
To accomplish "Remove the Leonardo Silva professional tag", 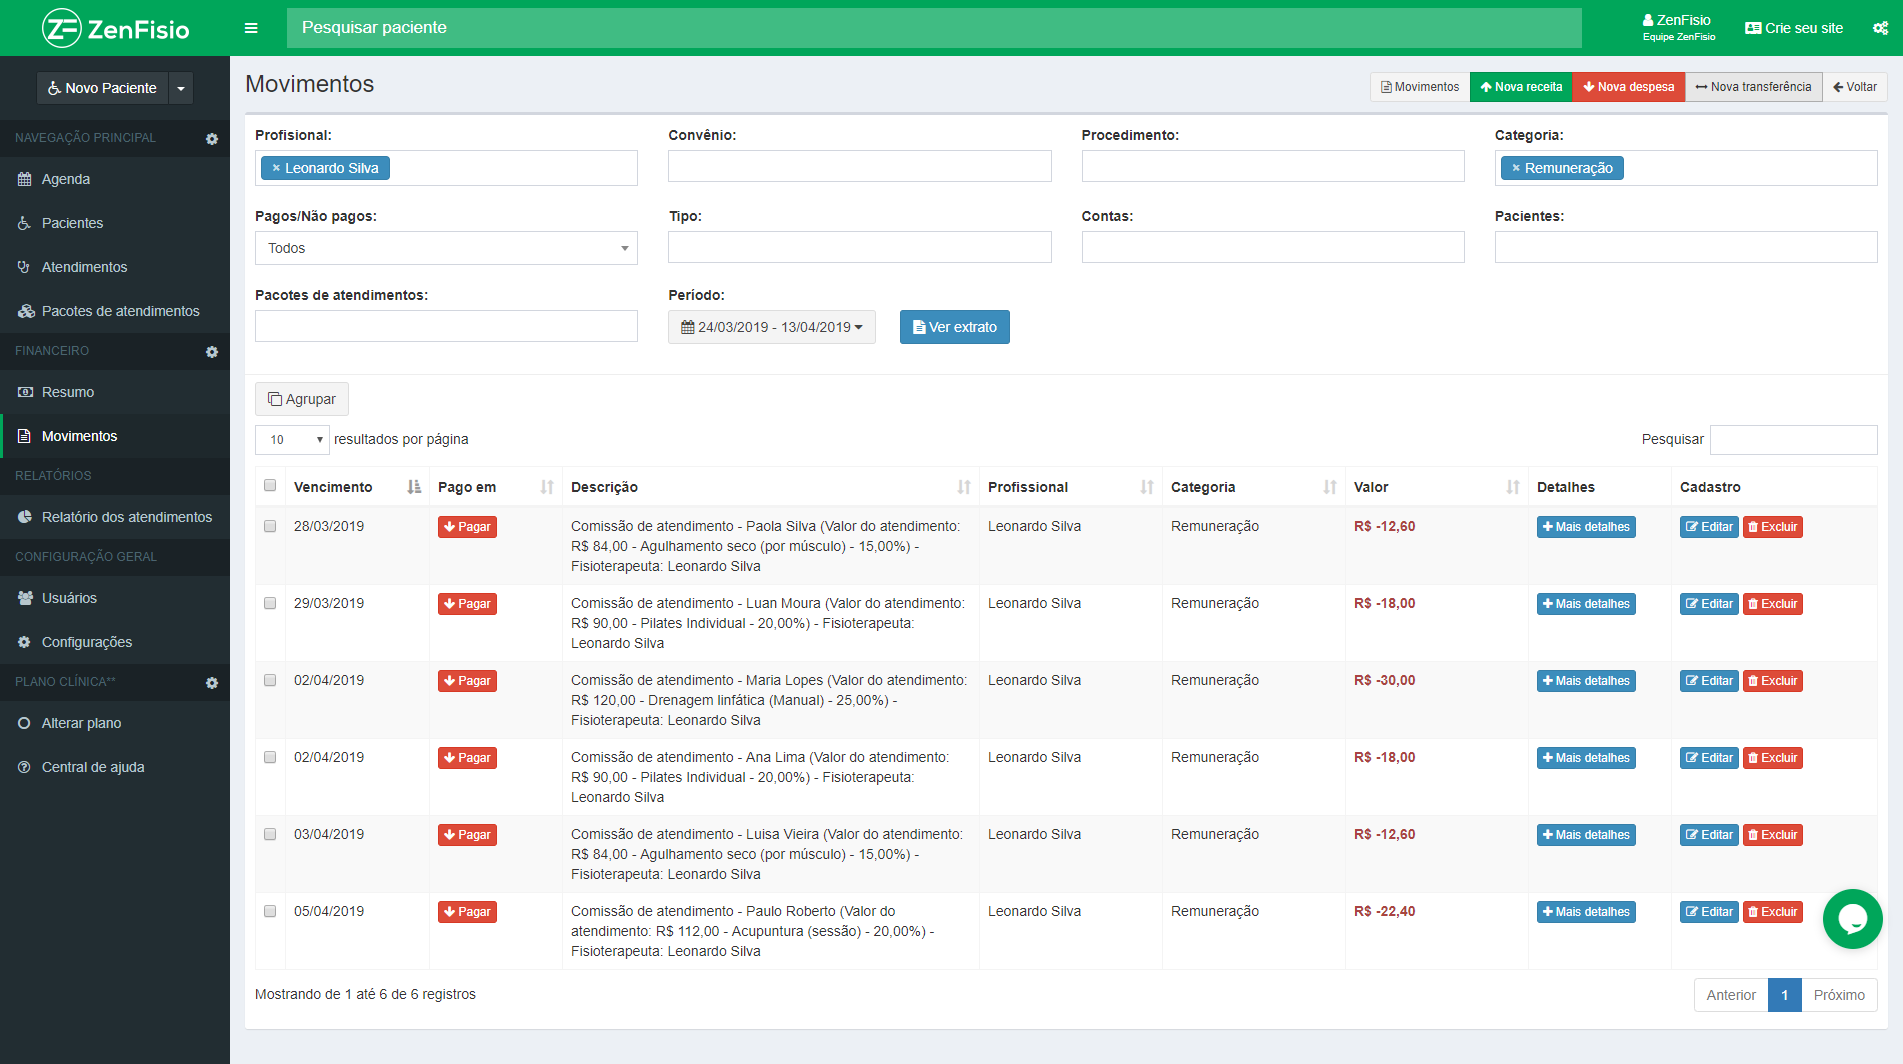I will pos(276,168).
